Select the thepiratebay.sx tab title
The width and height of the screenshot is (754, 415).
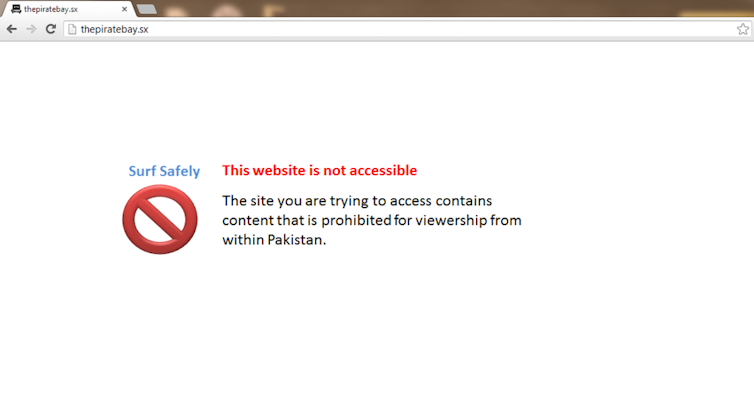point(51,9)
